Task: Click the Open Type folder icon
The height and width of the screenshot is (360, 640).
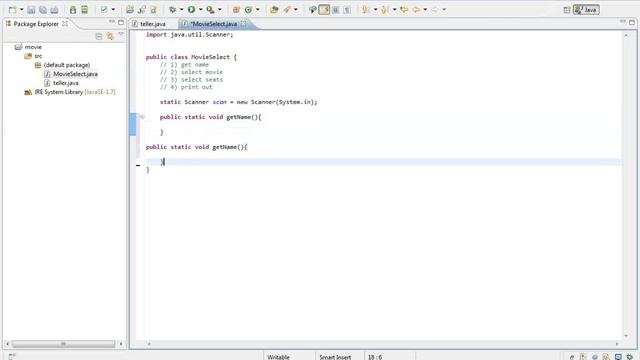Action: tap(274, 9)
